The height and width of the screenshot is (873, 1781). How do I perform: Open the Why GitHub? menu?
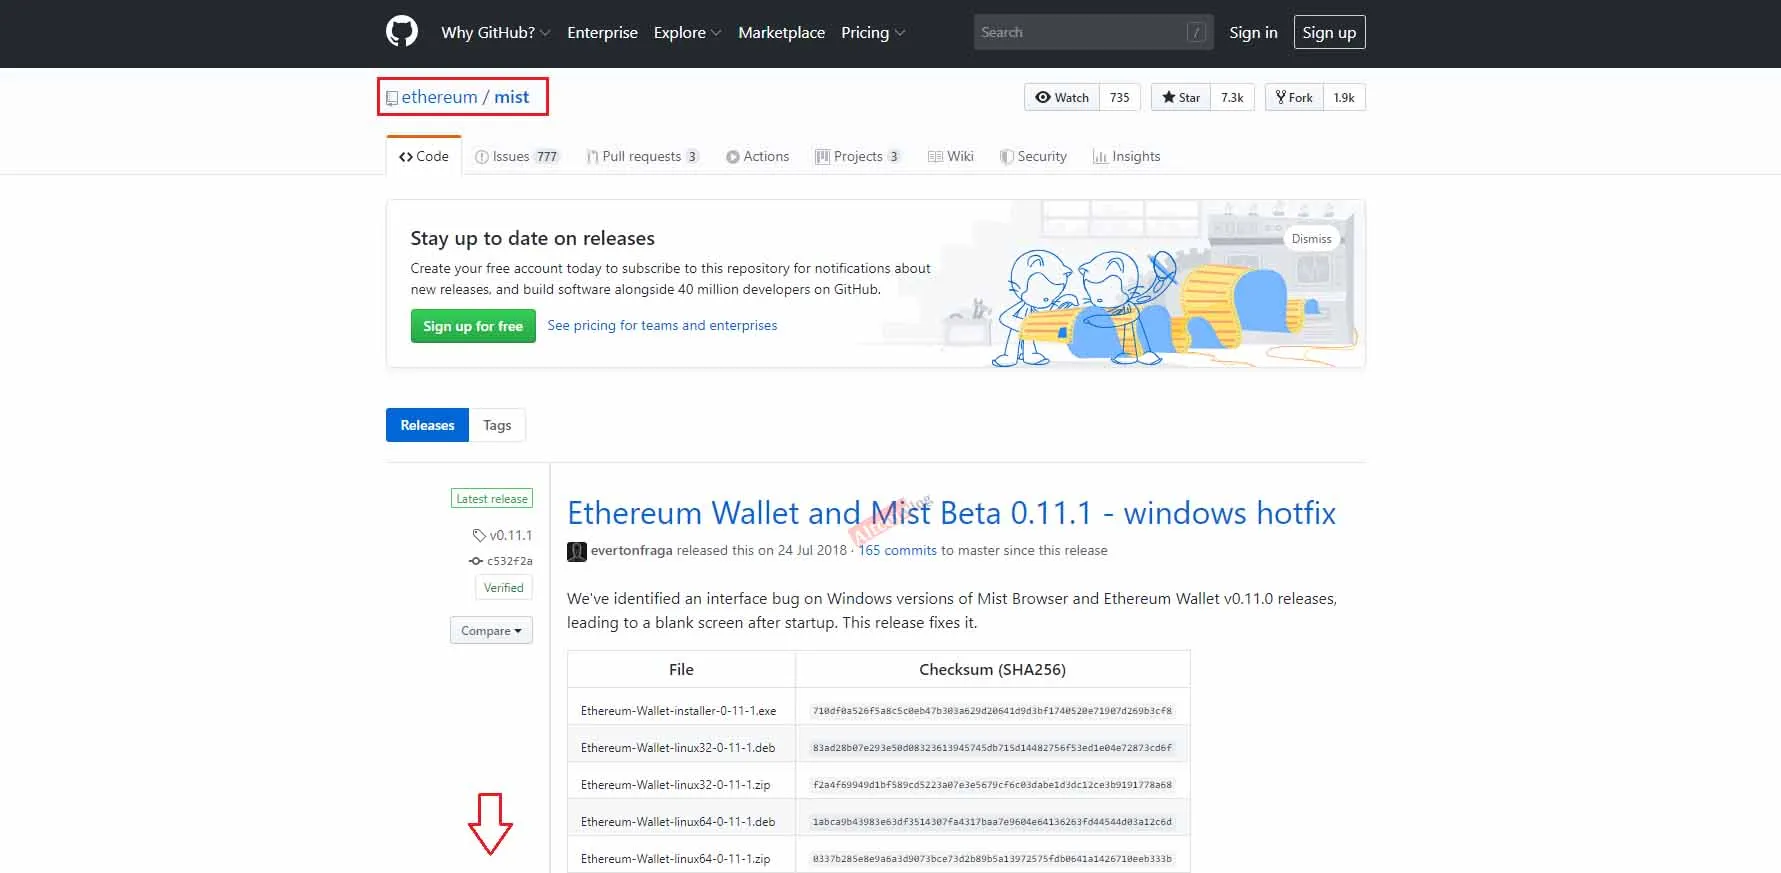coord(496,32)
